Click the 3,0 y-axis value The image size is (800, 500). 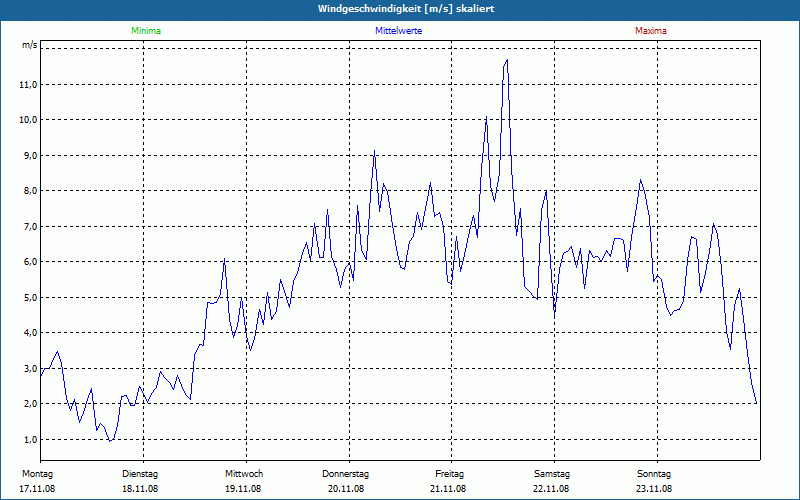coord(30,368)
